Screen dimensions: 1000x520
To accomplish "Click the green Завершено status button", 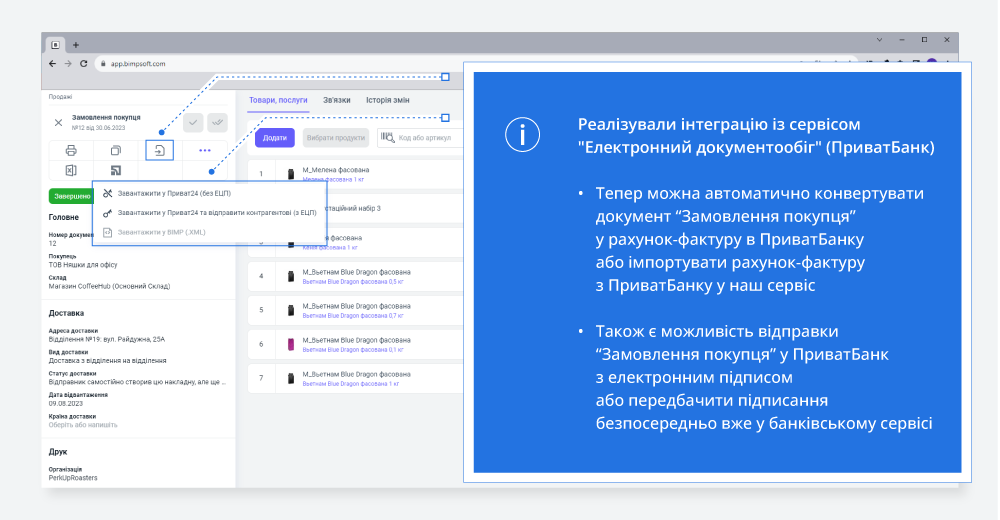I will tap(69, 196).
